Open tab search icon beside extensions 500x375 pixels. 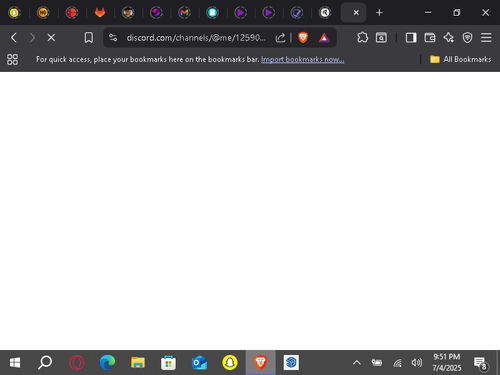point(381,38)
